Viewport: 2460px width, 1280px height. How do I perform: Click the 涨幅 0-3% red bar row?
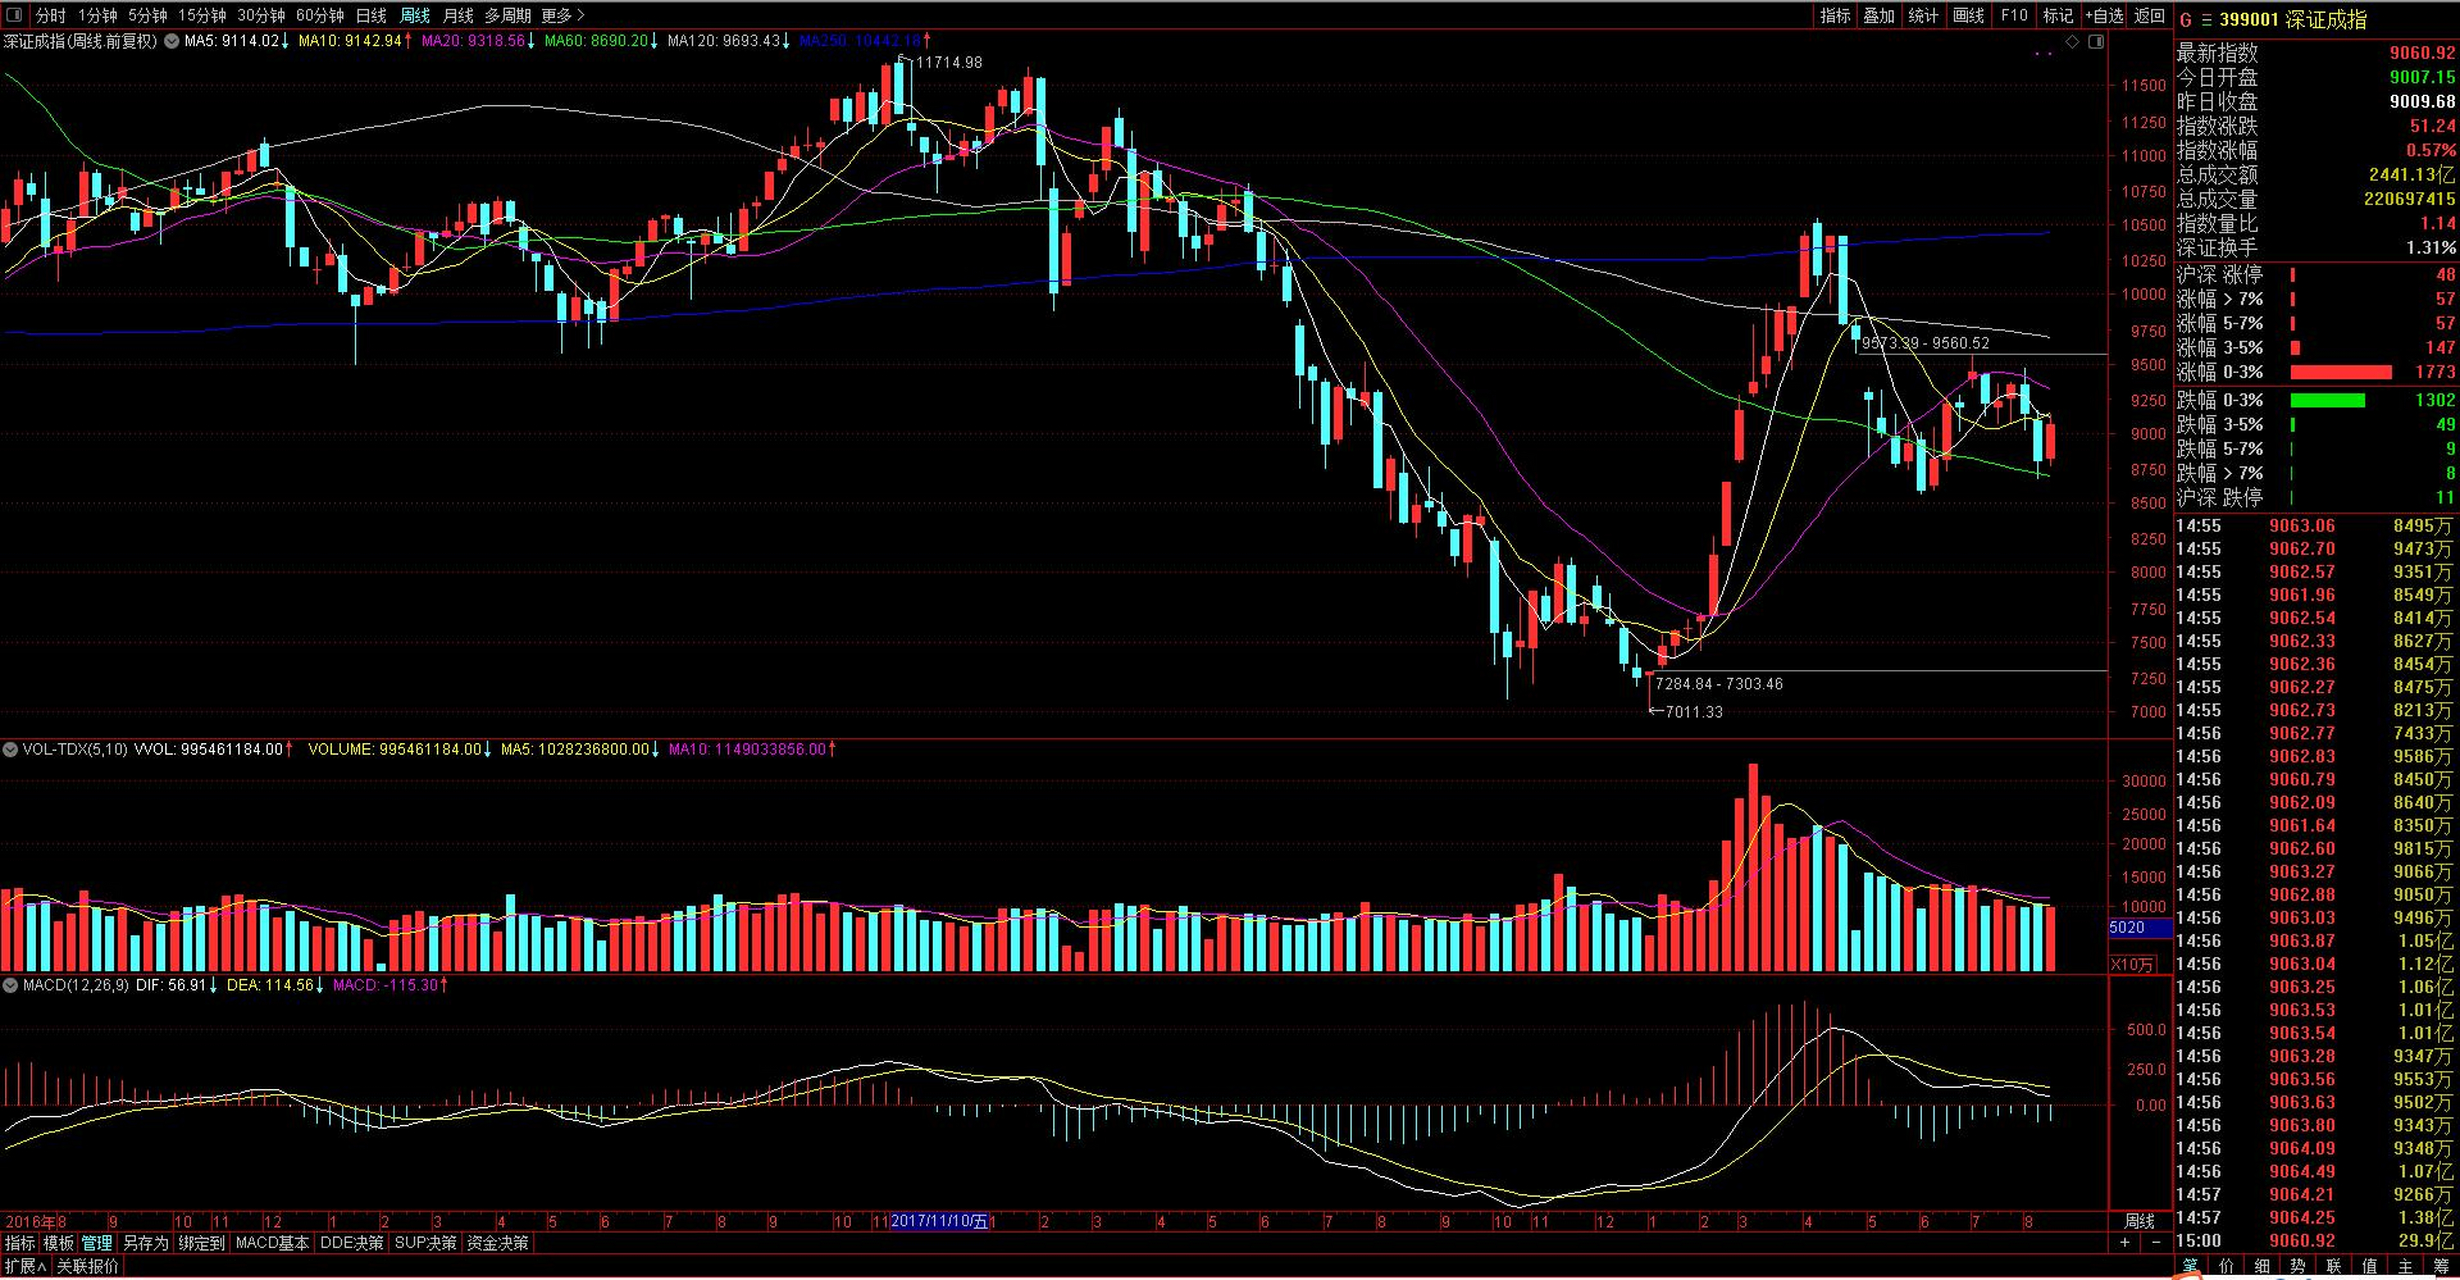(x=2316, y=372)
